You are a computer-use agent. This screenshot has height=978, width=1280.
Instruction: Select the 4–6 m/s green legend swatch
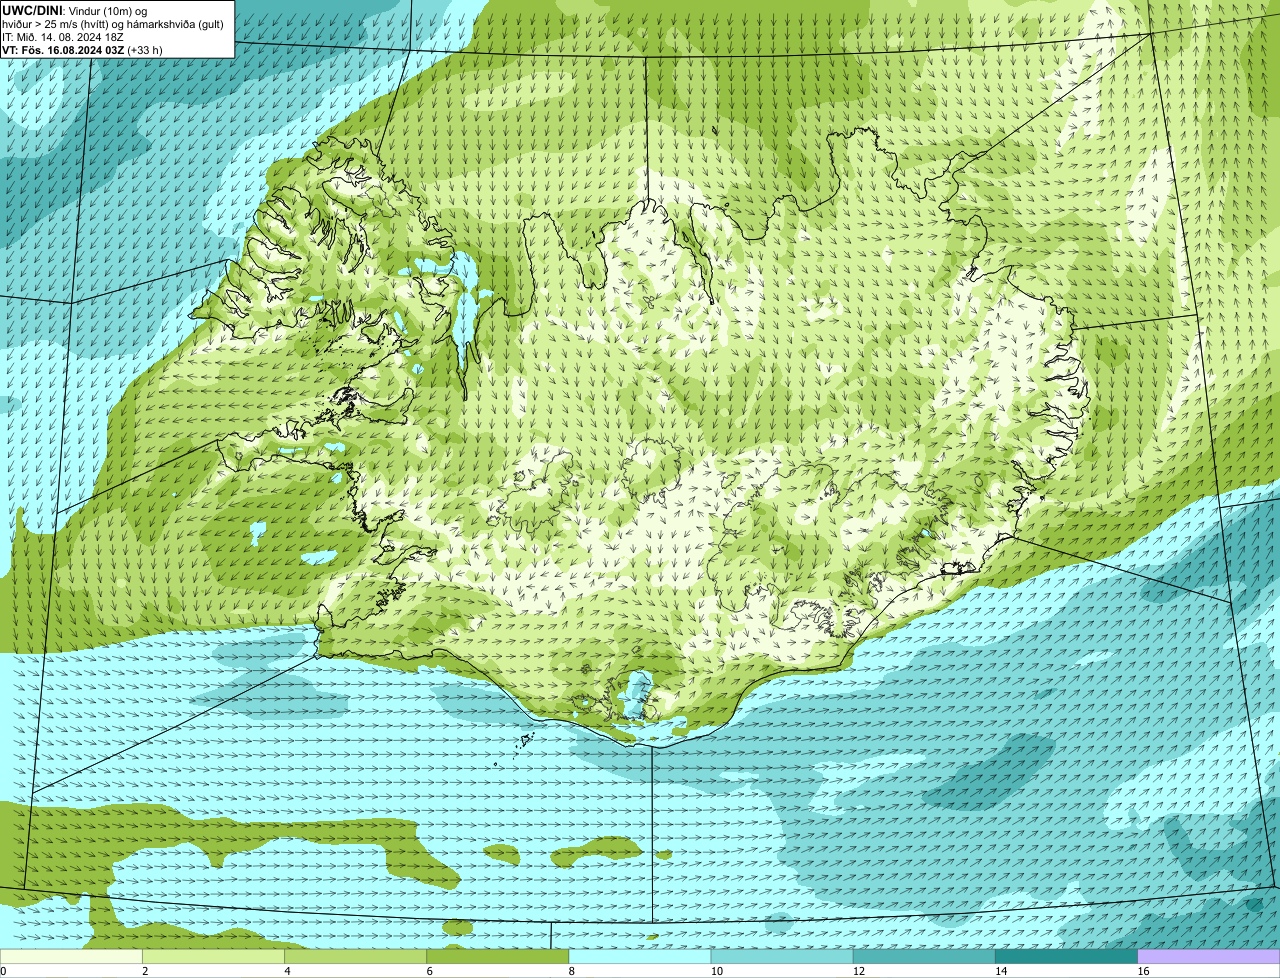355,956
